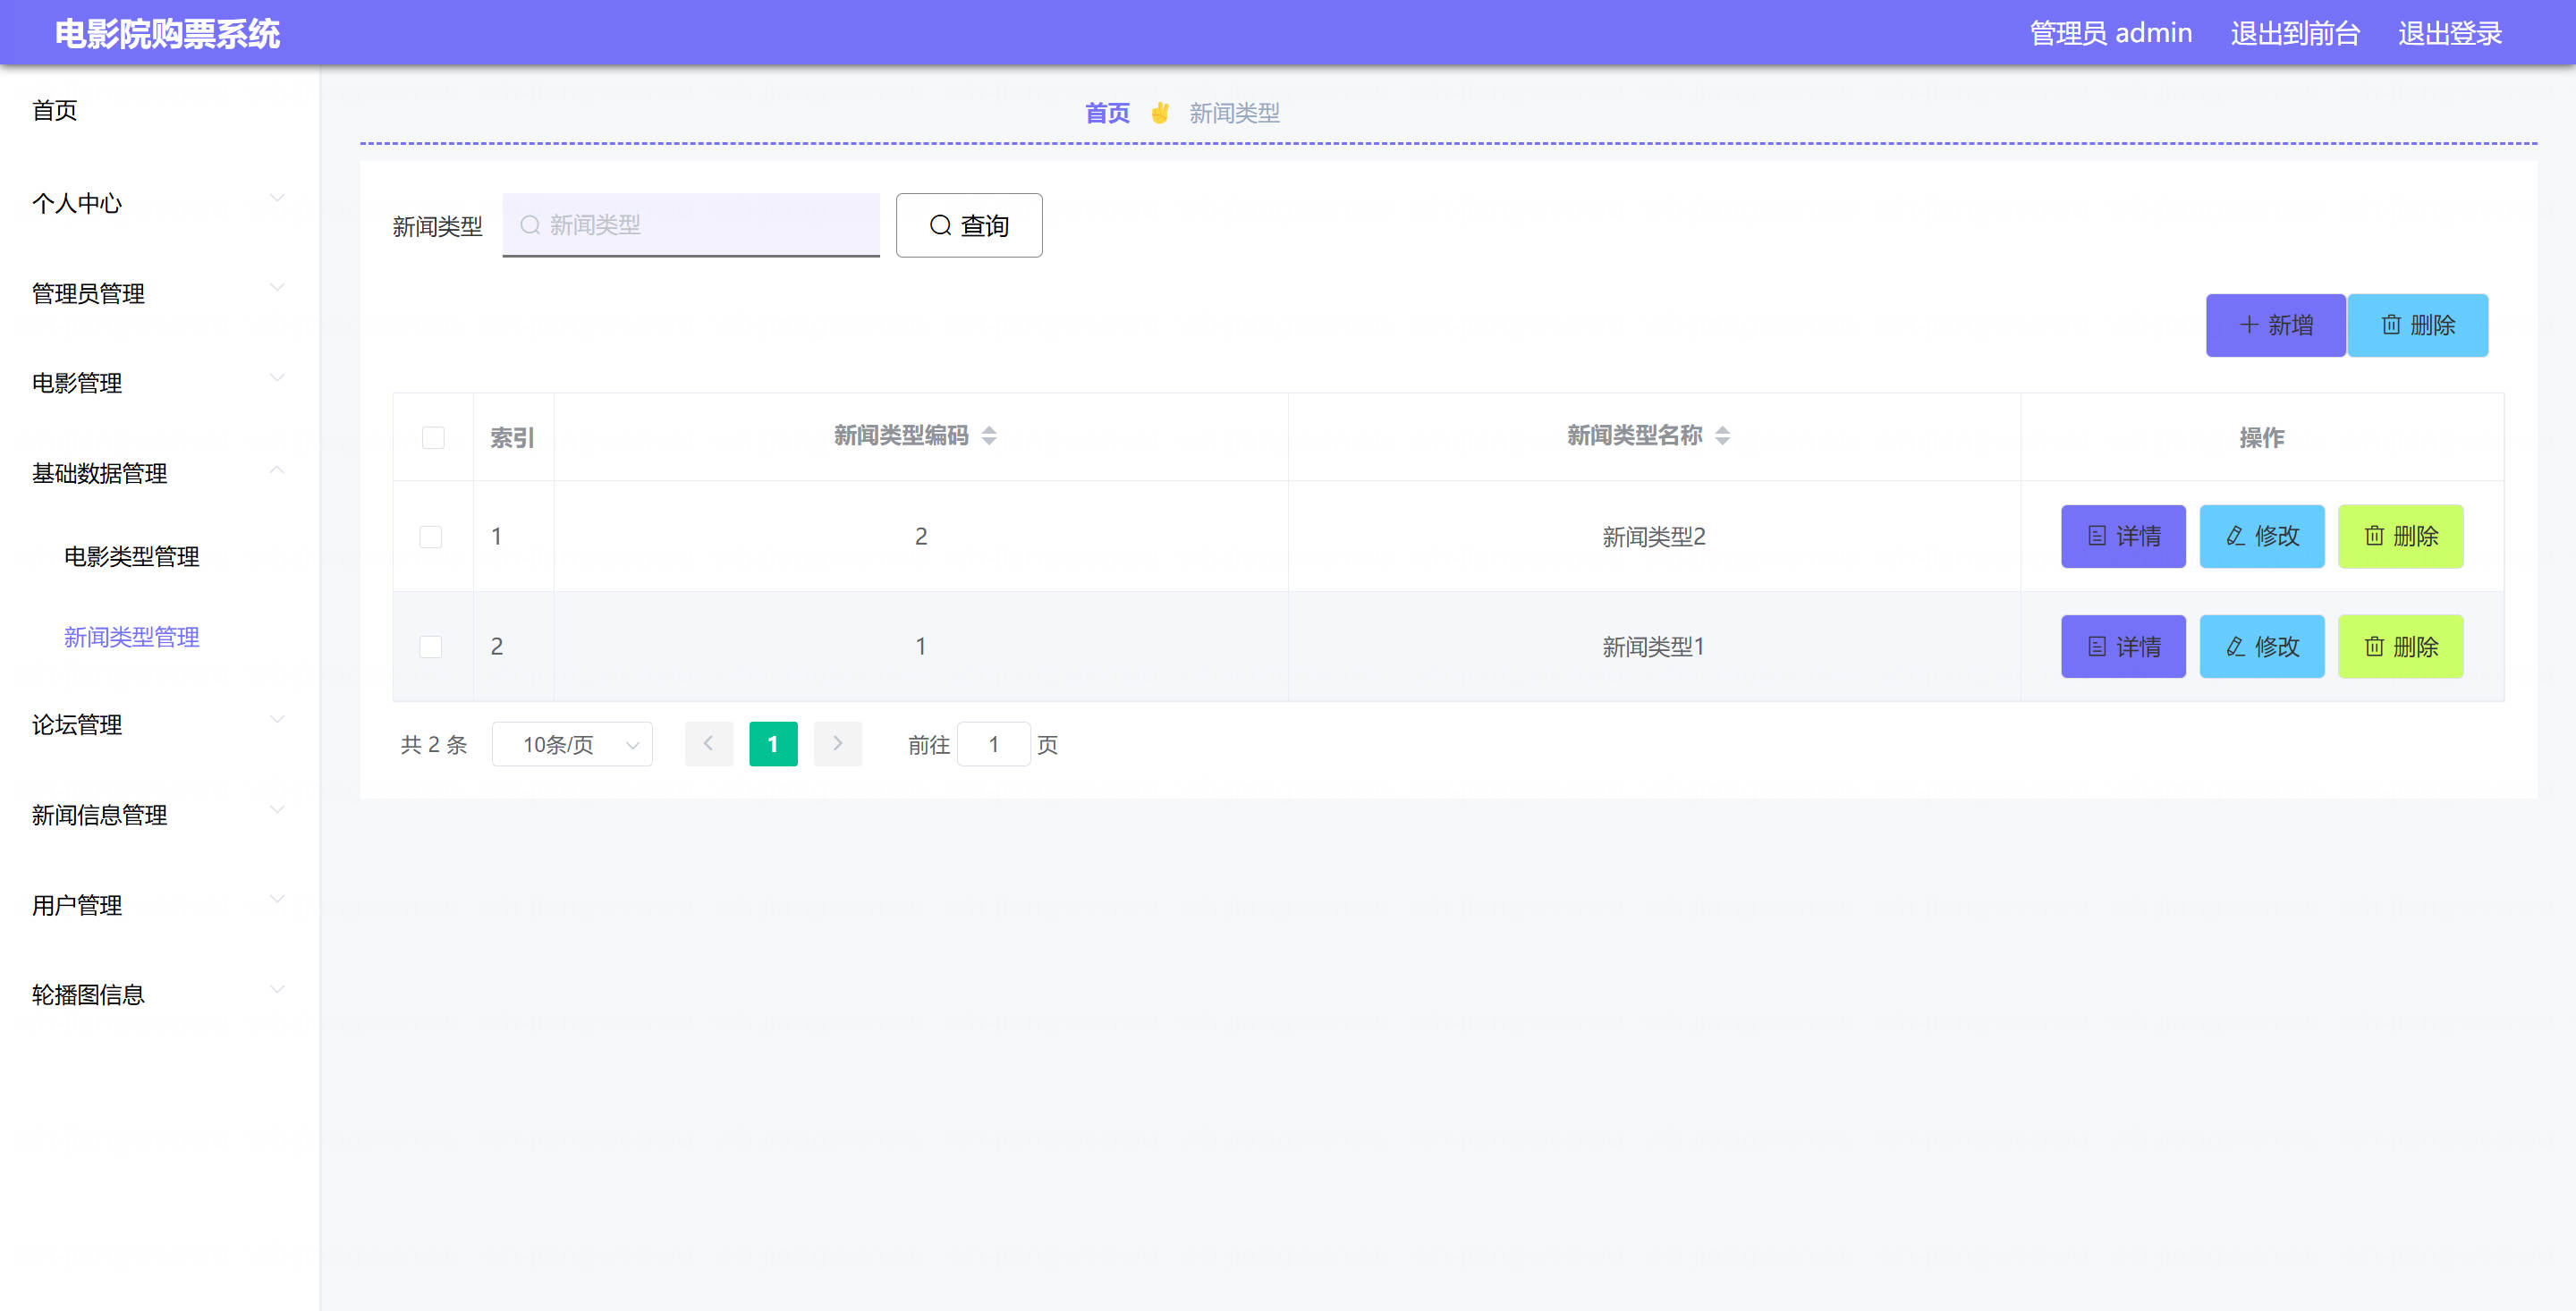Image resolution: width=2576 pixels, height=1311 pixels.
Task: Open the 10条/页 page size dropdown
Action: 572,744
